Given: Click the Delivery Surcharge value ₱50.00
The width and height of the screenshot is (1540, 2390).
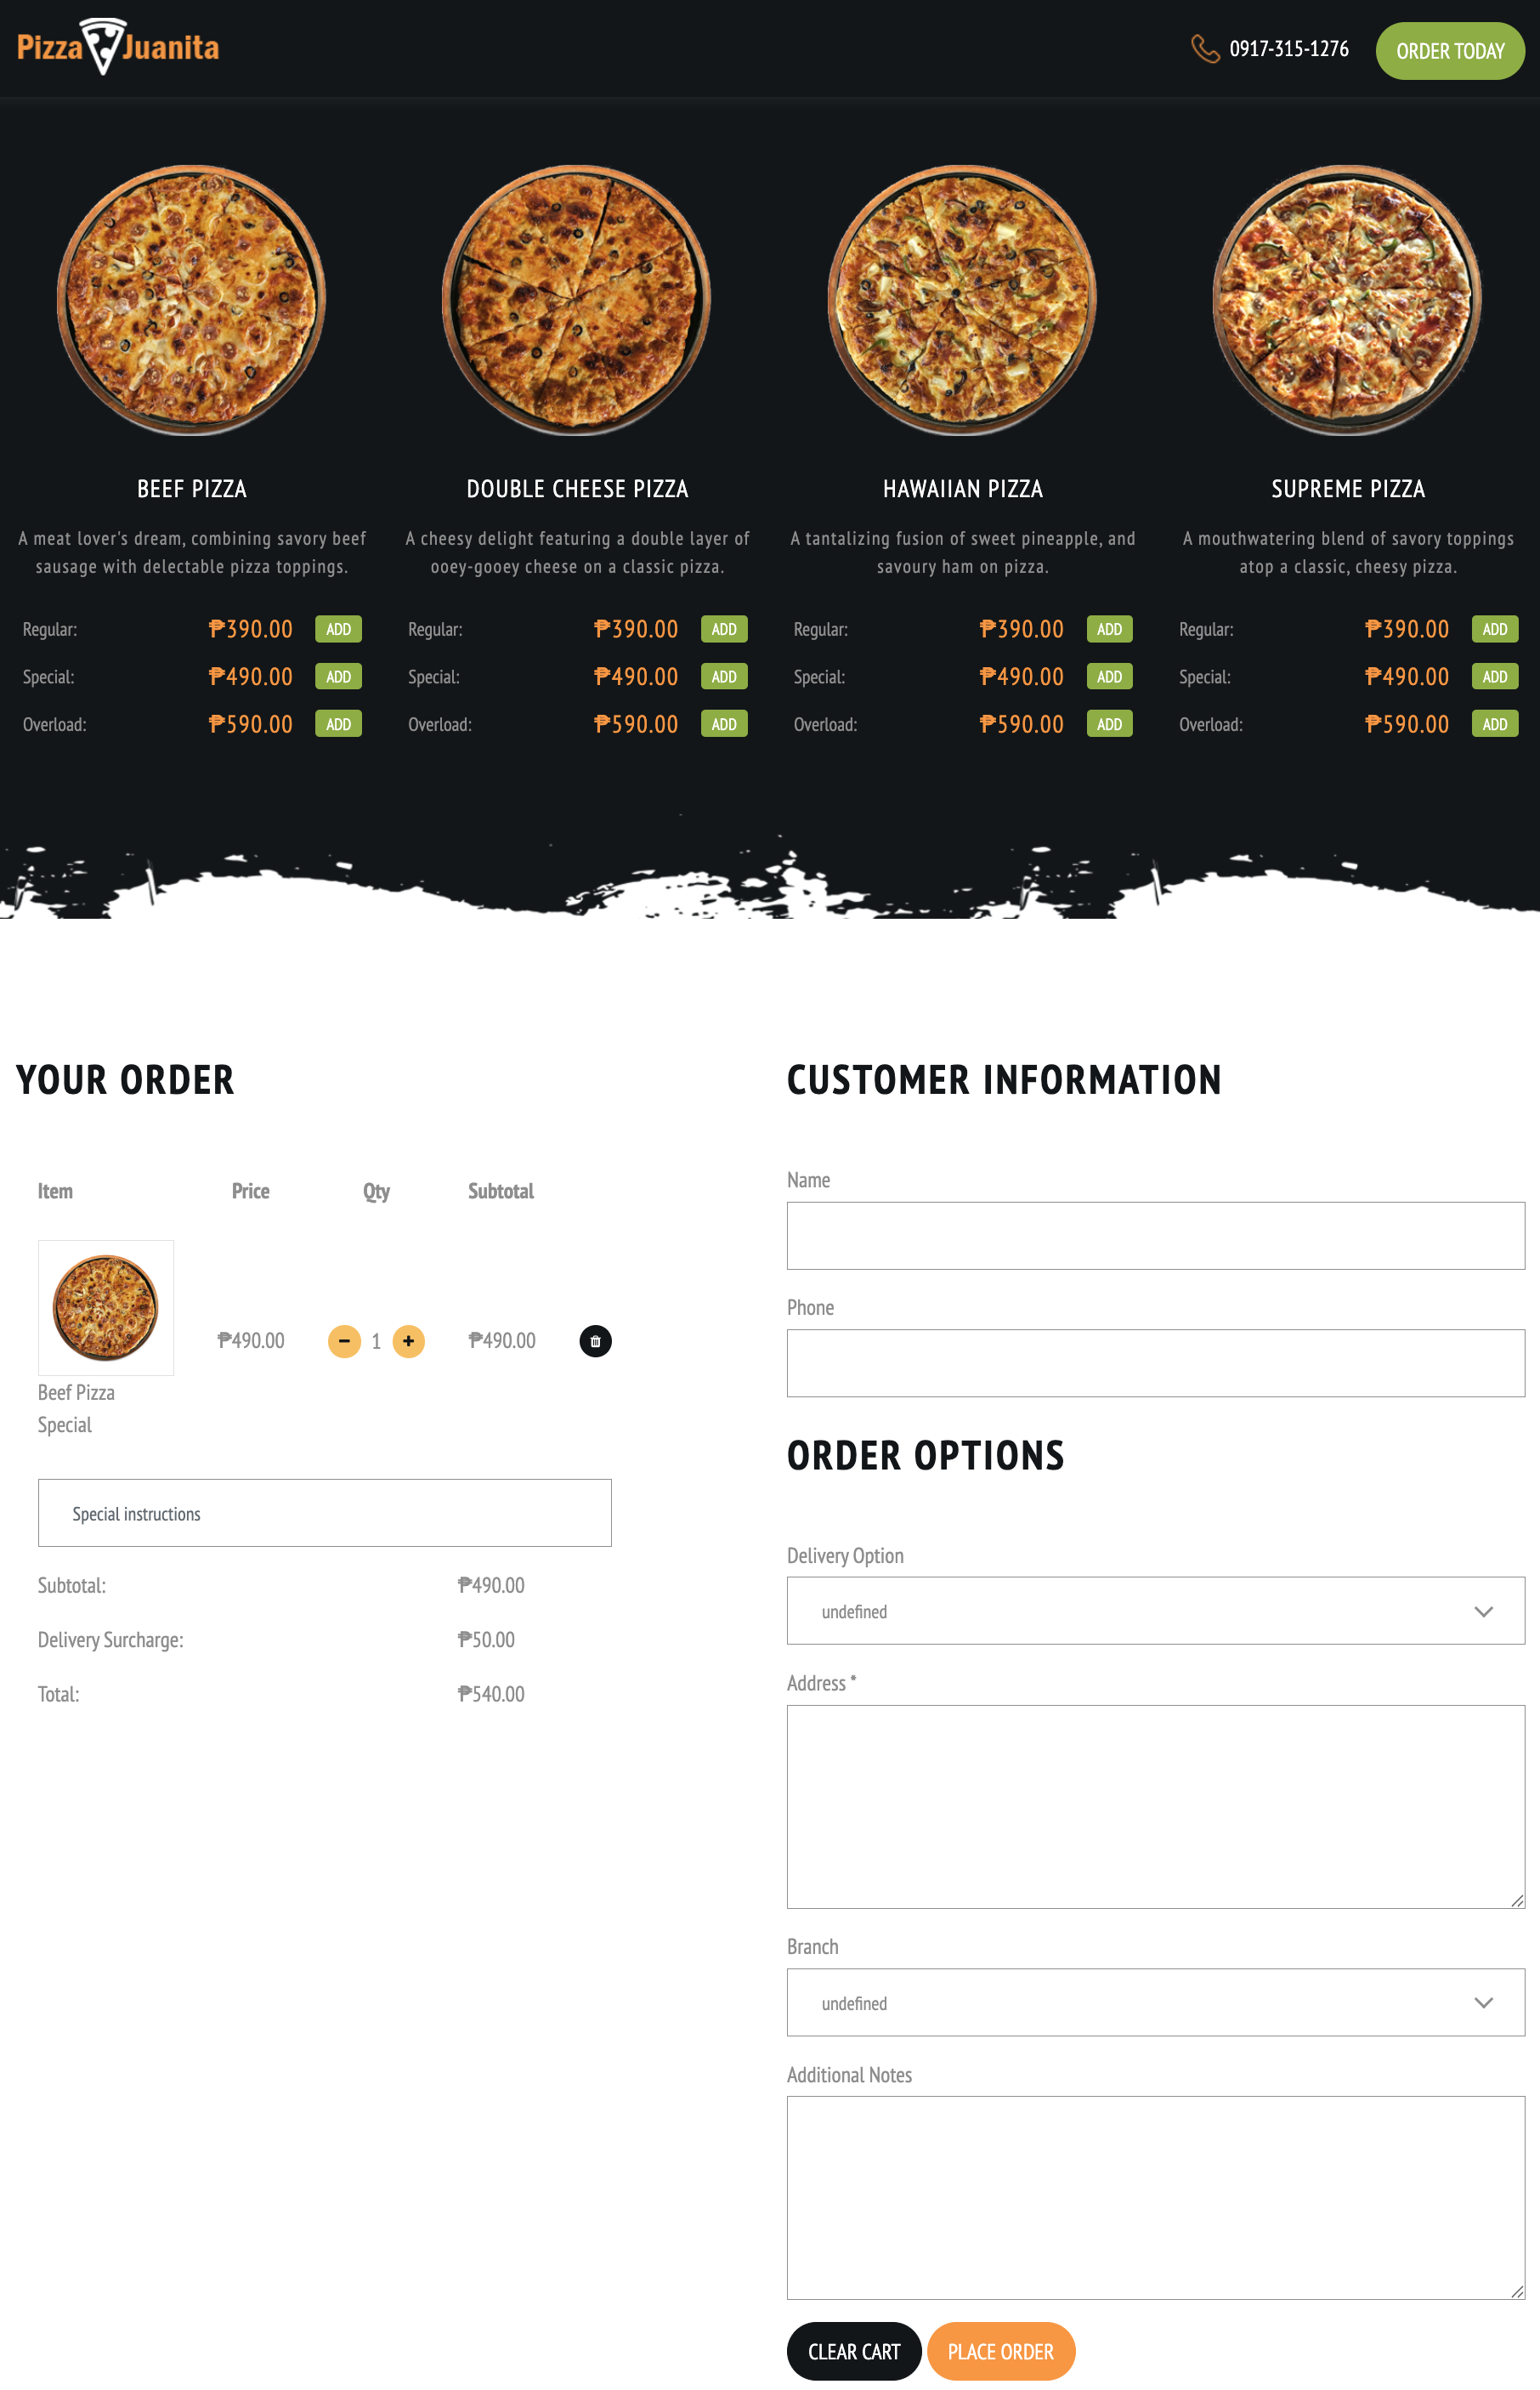Looking at the screenshot, I should [x=486, y=1640].
